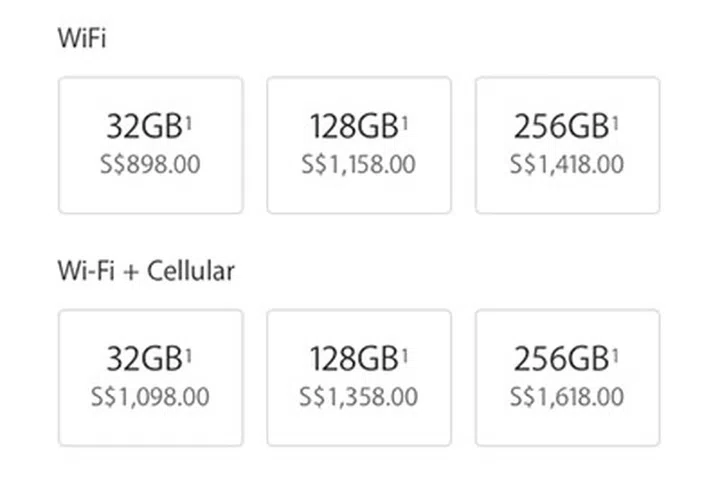Choose the Wi-Fi + Cellular 128GB card
The width and height of the screenshot is (720, 479).
pyautogui.click(x=358, y=377)
